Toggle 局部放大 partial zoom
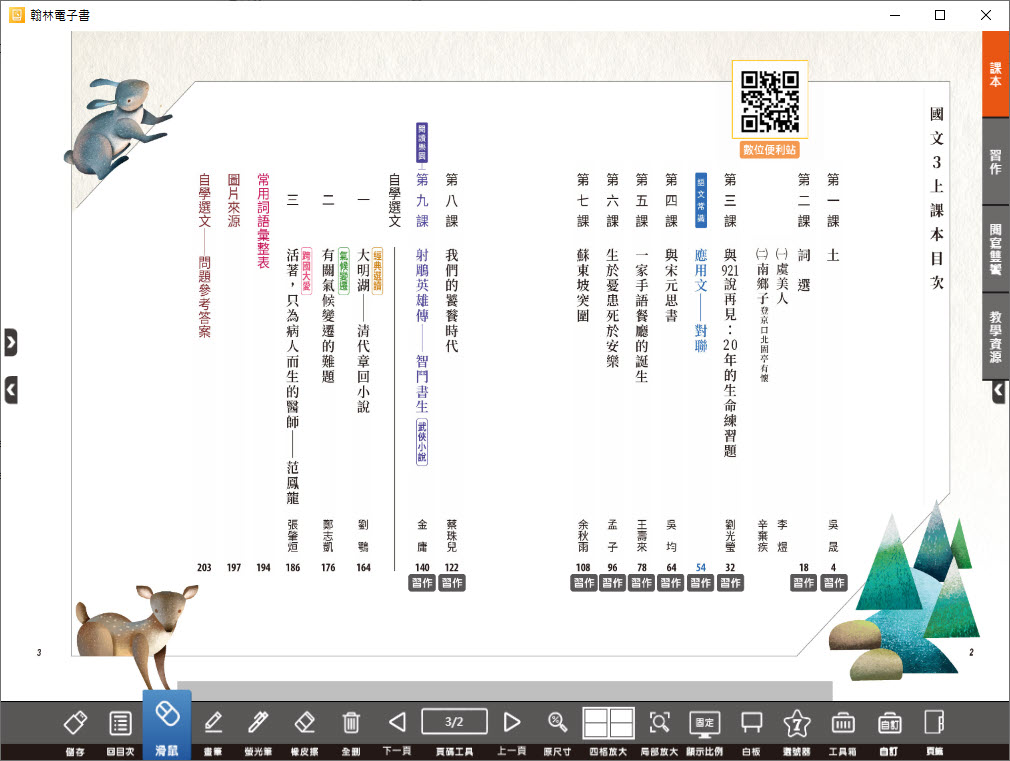Screen dimensions: 1010x761 point(659,723)
